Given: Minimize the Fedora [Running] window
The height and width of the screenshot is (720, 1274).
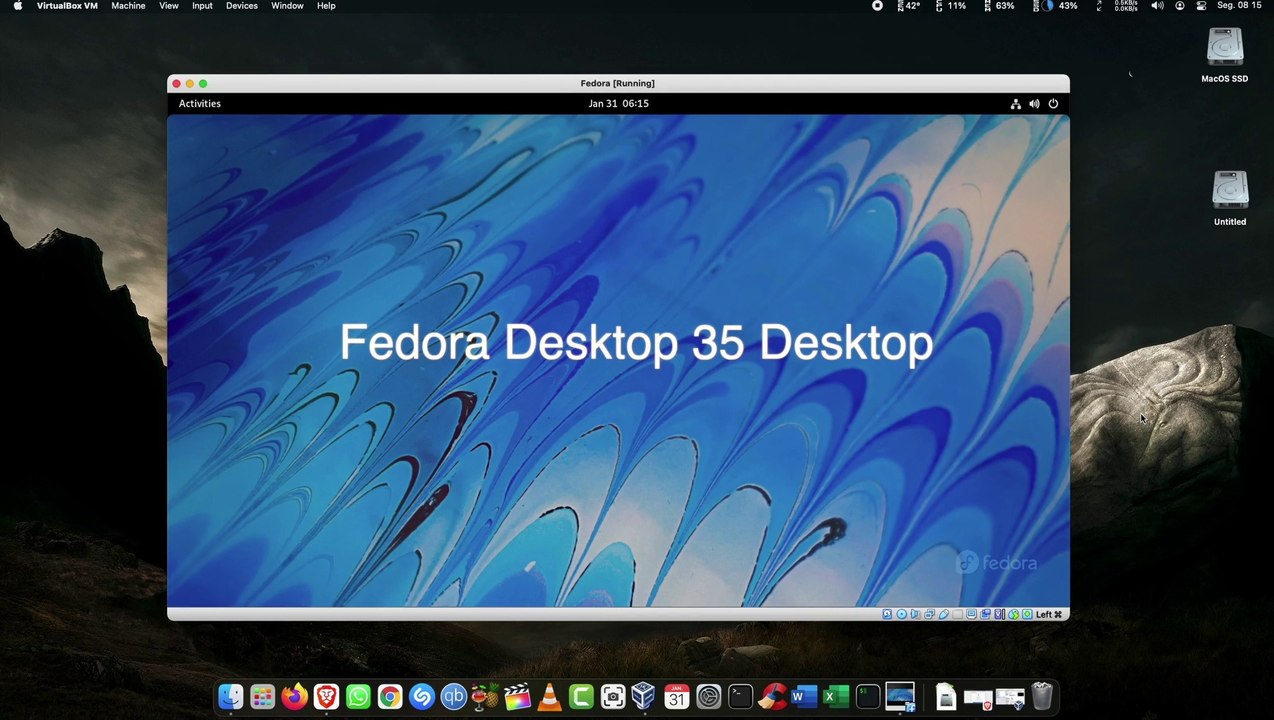Looking at the screenshot, I should pyautogui.click(x=189, y=84).
